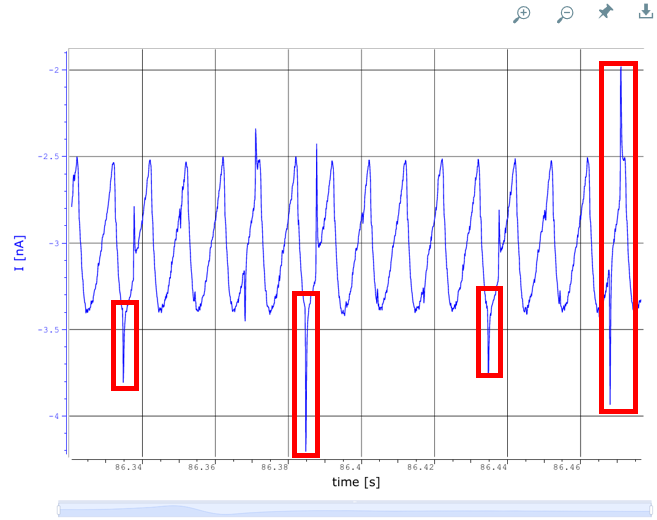Viewport: 657px width, 520px height.
Task: Click the x-axis tick label 86.34
Action: 129,467
